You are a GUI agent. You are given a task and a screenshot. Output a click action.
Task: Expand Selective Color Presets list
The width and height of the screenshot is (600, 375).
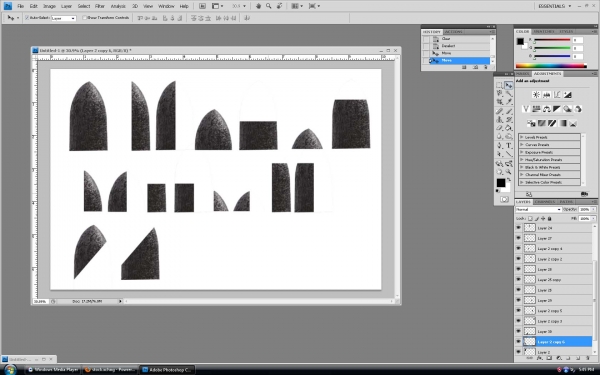(521, 182)
